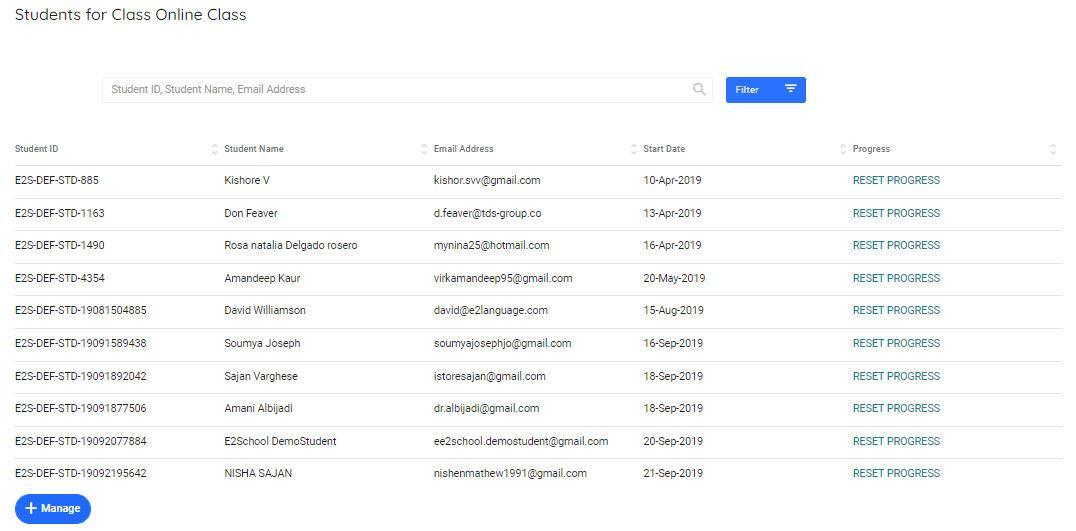Select the Soumya Joseph row name
Image resolution: width=1076 pixels, height=531 pixels.
click(262, 344)
